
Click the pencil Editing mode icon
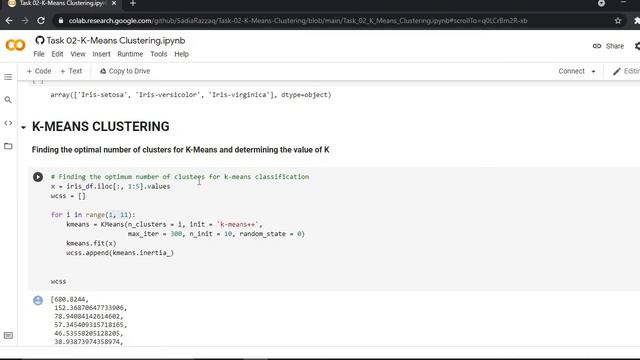tap(616, 71)
